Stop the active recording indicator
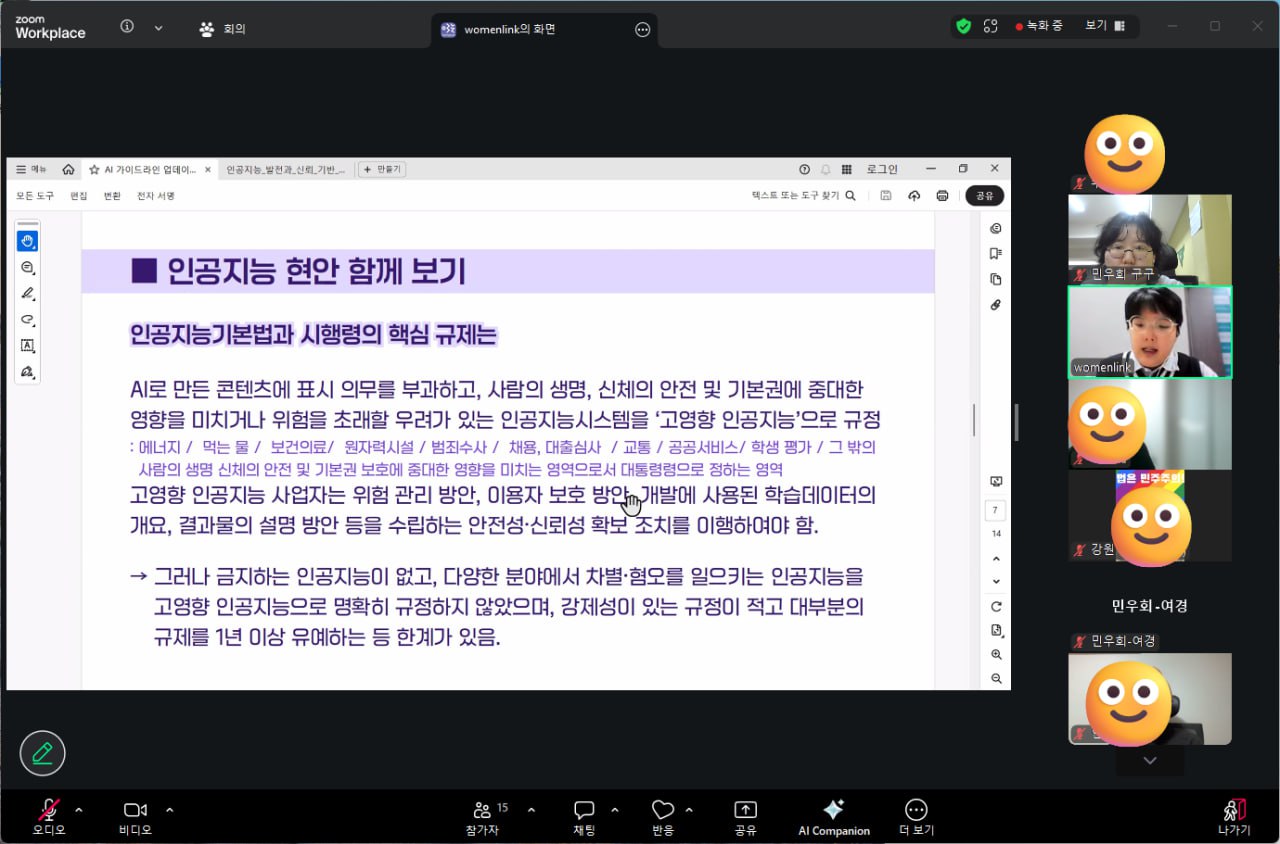Screen dimensions: 1280x844 tap(1043, 26)
